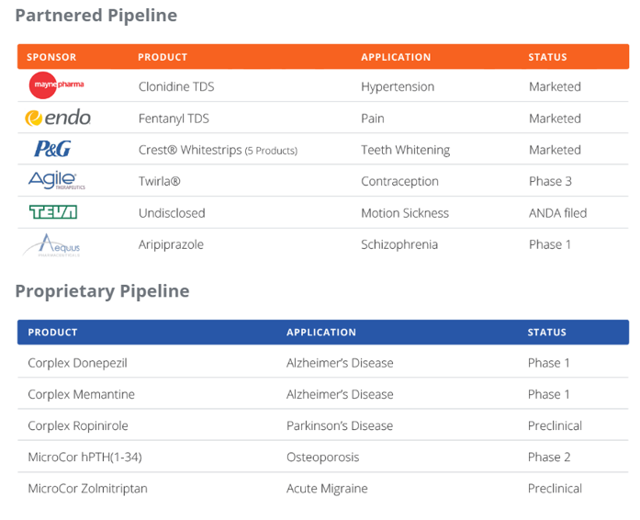This screenshot has height=520, width=640.
Task: Click the Pain application cell
Action: [373, 118]
